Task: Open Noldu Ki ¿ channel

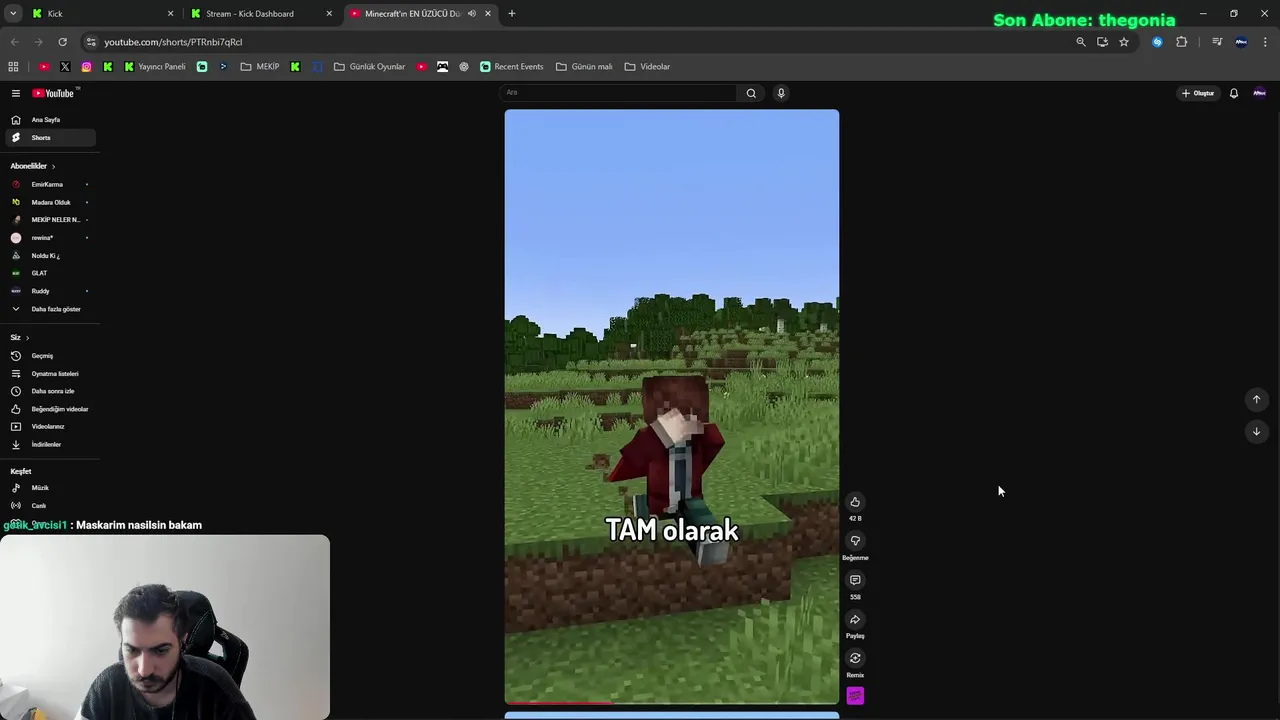Action: [48, 255]
